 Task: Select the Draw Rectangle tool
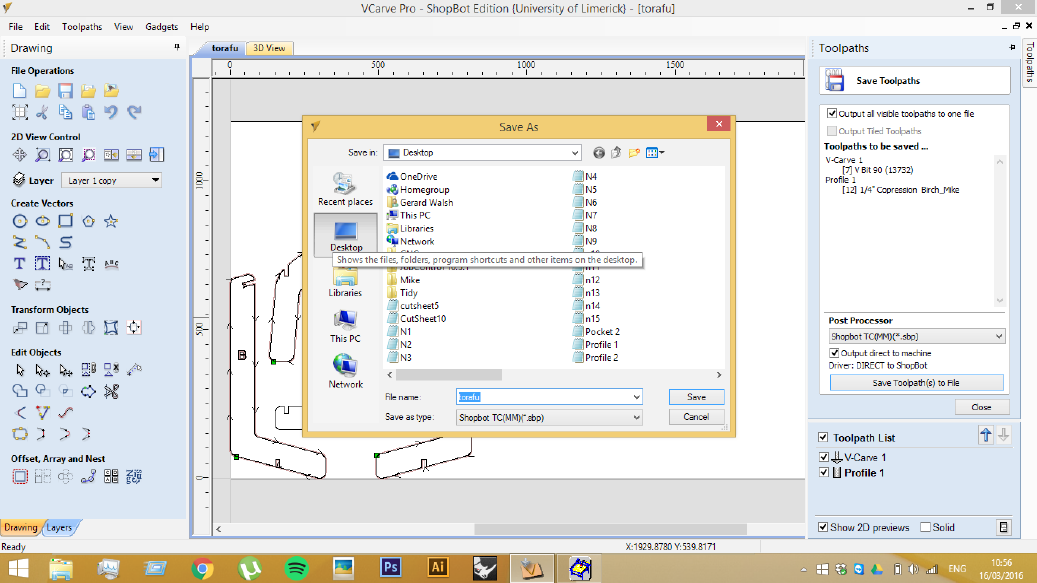click(x=65, y=221)
